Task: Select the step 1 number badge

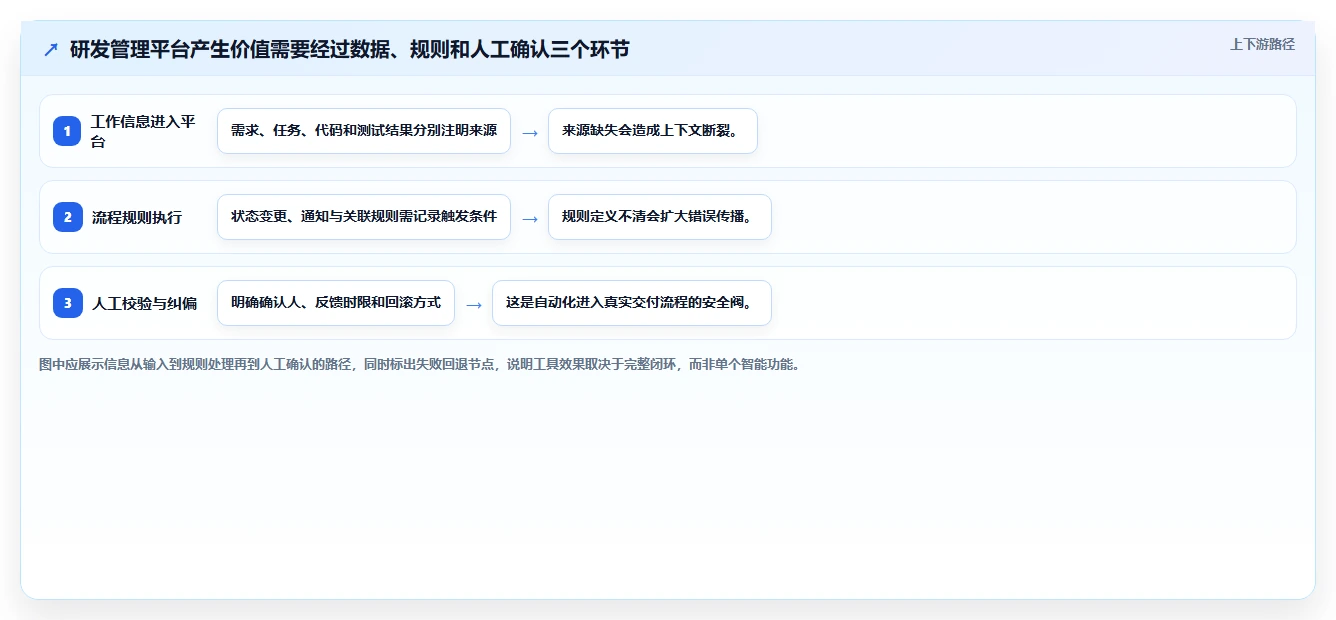Action: pyautogui.click(x=68, y=131)
